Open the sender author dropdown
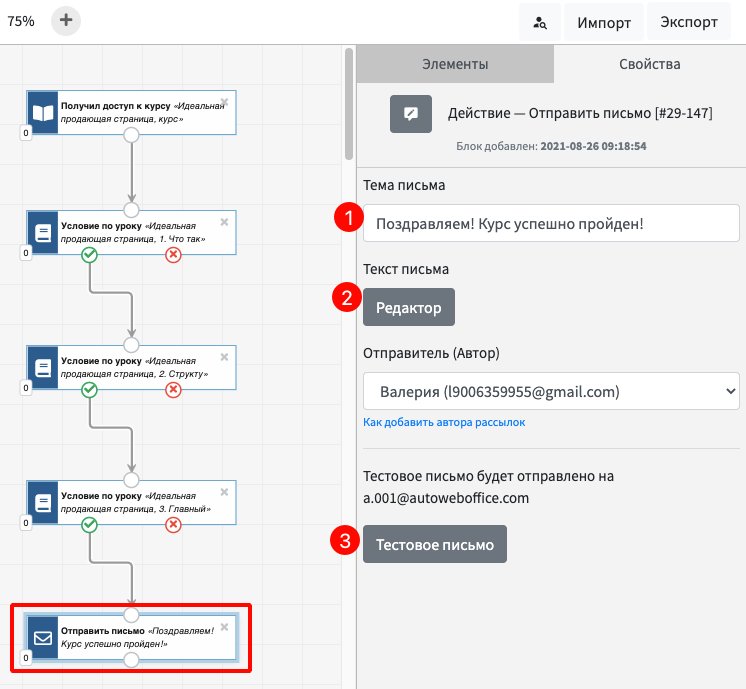The height and width of the screenshot is (689, 746). [x=550, y=391]
